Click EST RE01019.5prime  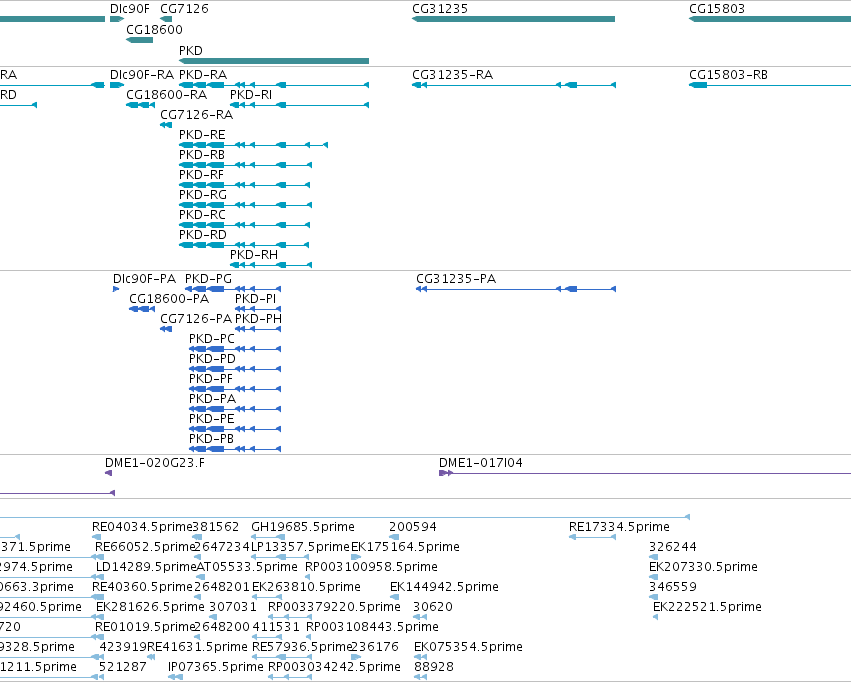144,627
